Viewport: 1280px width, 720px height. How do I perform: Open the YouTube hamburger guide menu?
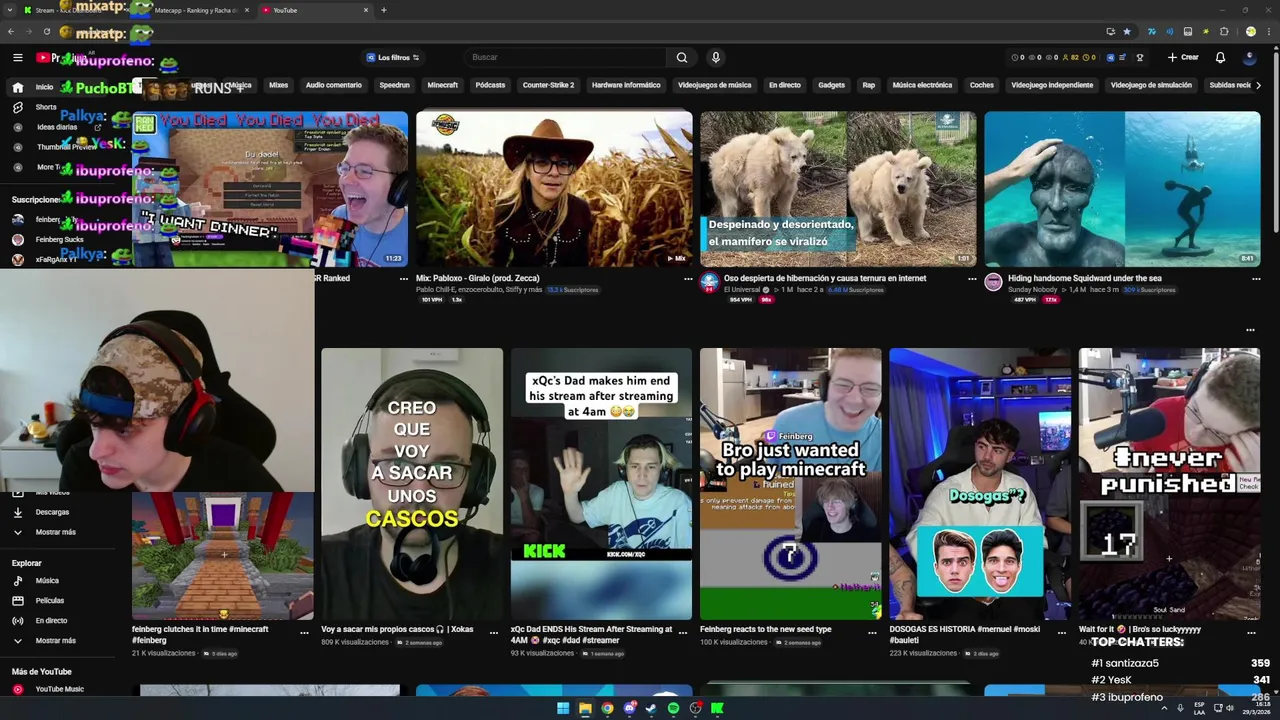17,58
